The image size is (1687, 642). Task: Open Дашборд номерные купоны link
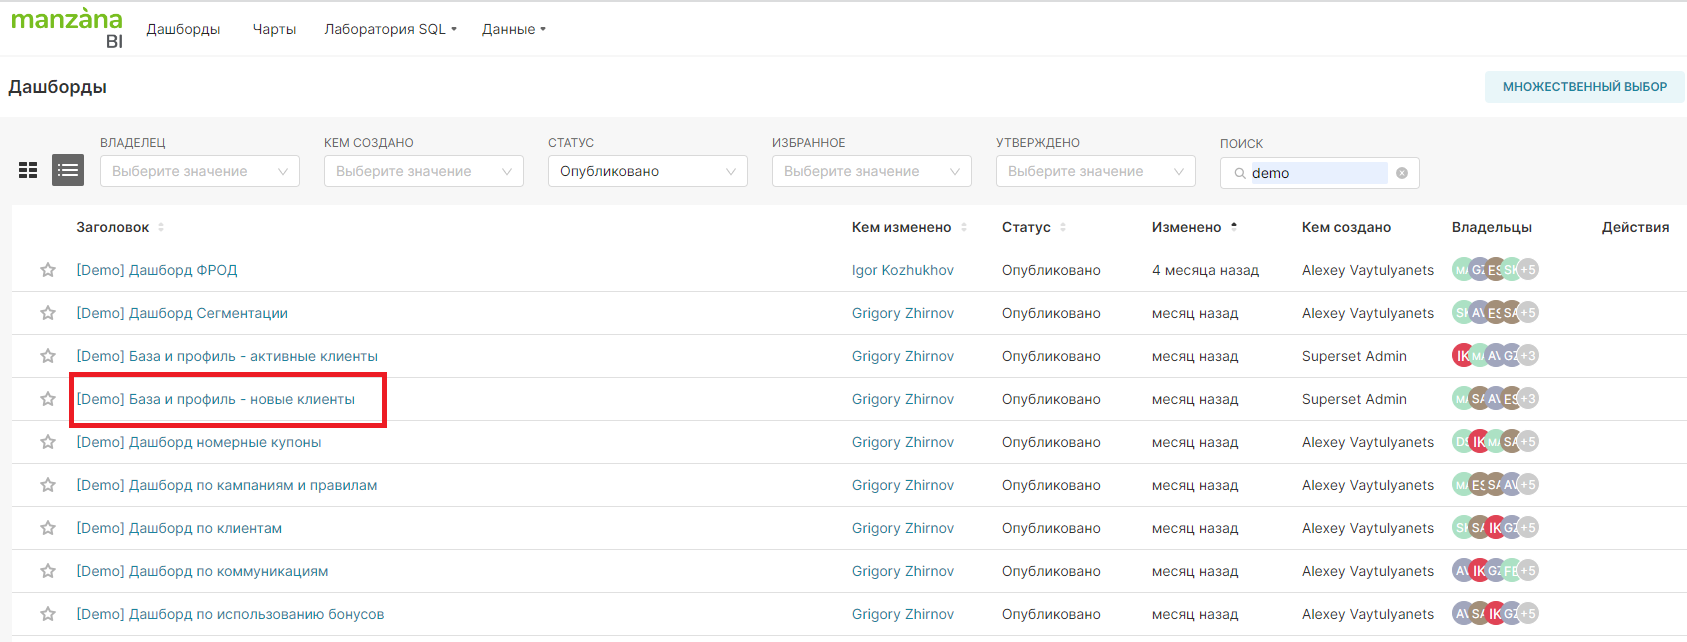tap(199, 442)
